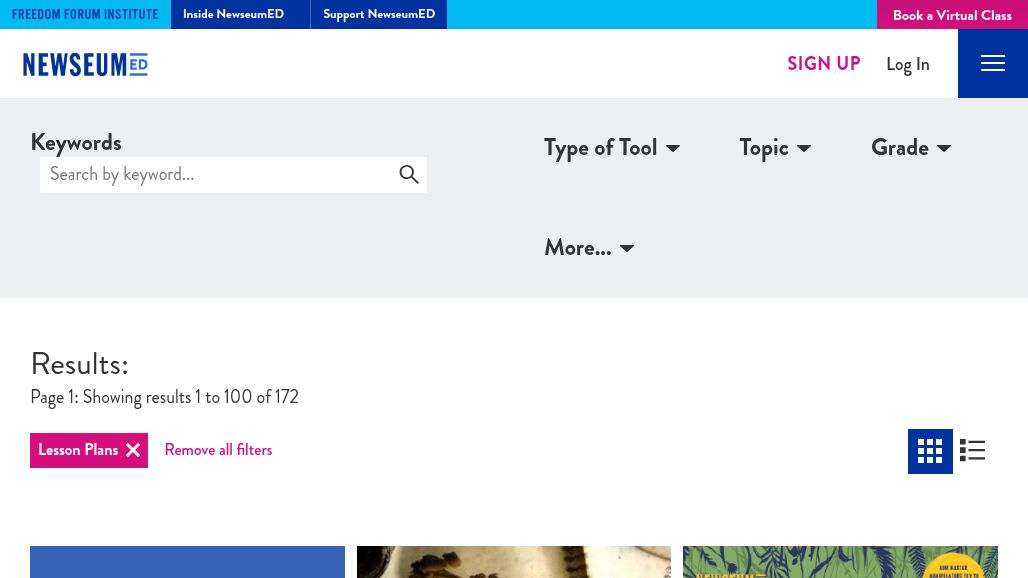Click the X on the Lesson Plans chip
Screen dimensions: 1028x578
(133, 450)
